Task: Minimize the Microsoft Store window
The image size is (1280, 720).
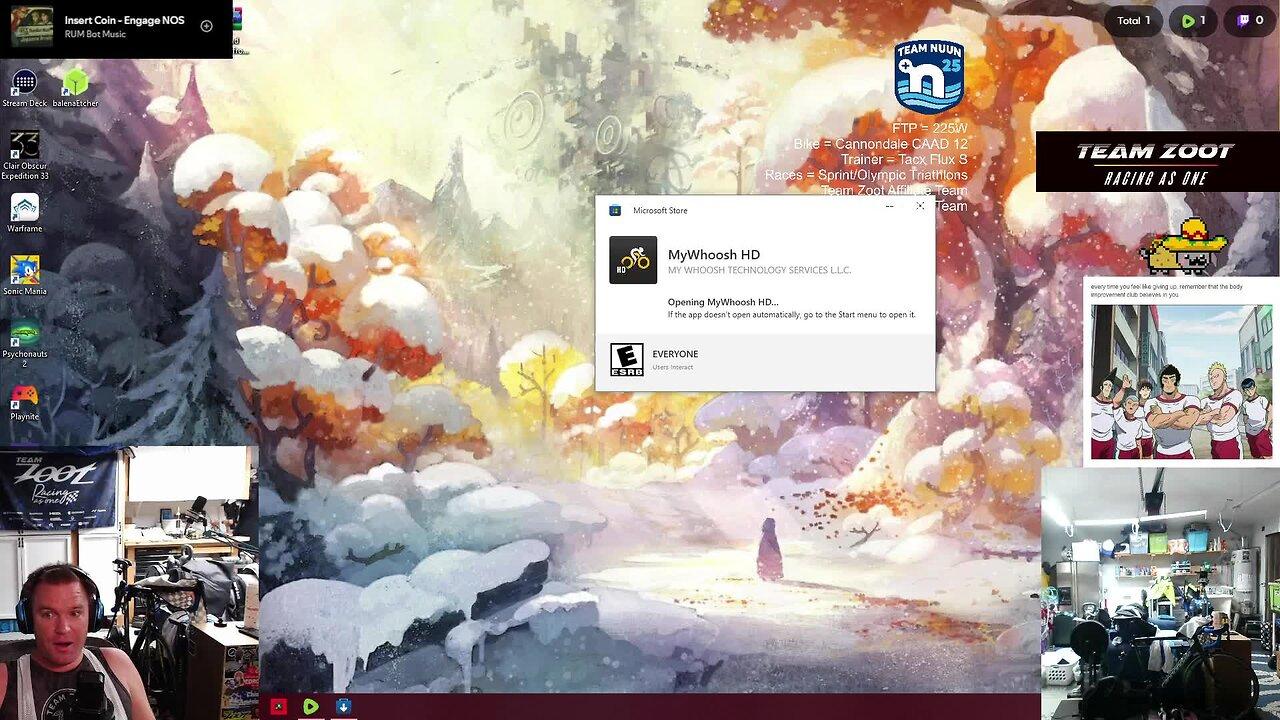Action: [x=889, y=207]
